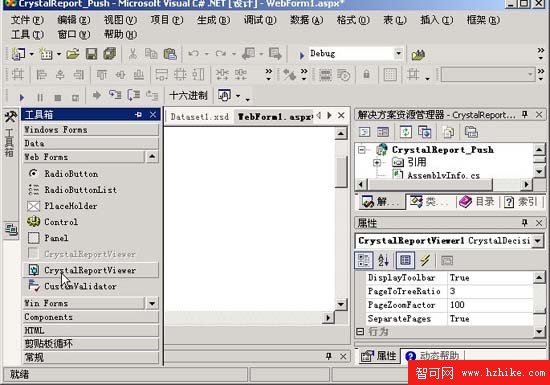Click Properties grid scroll down arrow
Screen dimensions: 550x385
click(x=539, y=331)
